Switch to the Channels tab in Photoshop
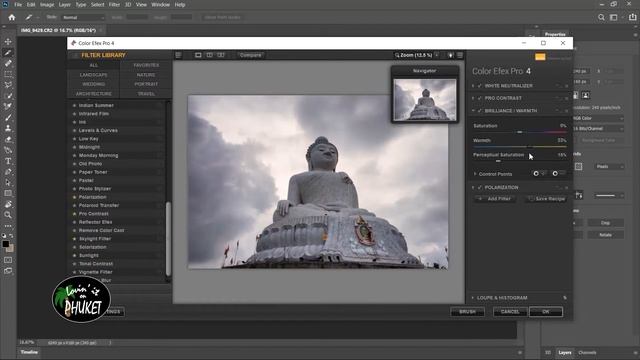640x360 pixels. (x=587, y=353)
